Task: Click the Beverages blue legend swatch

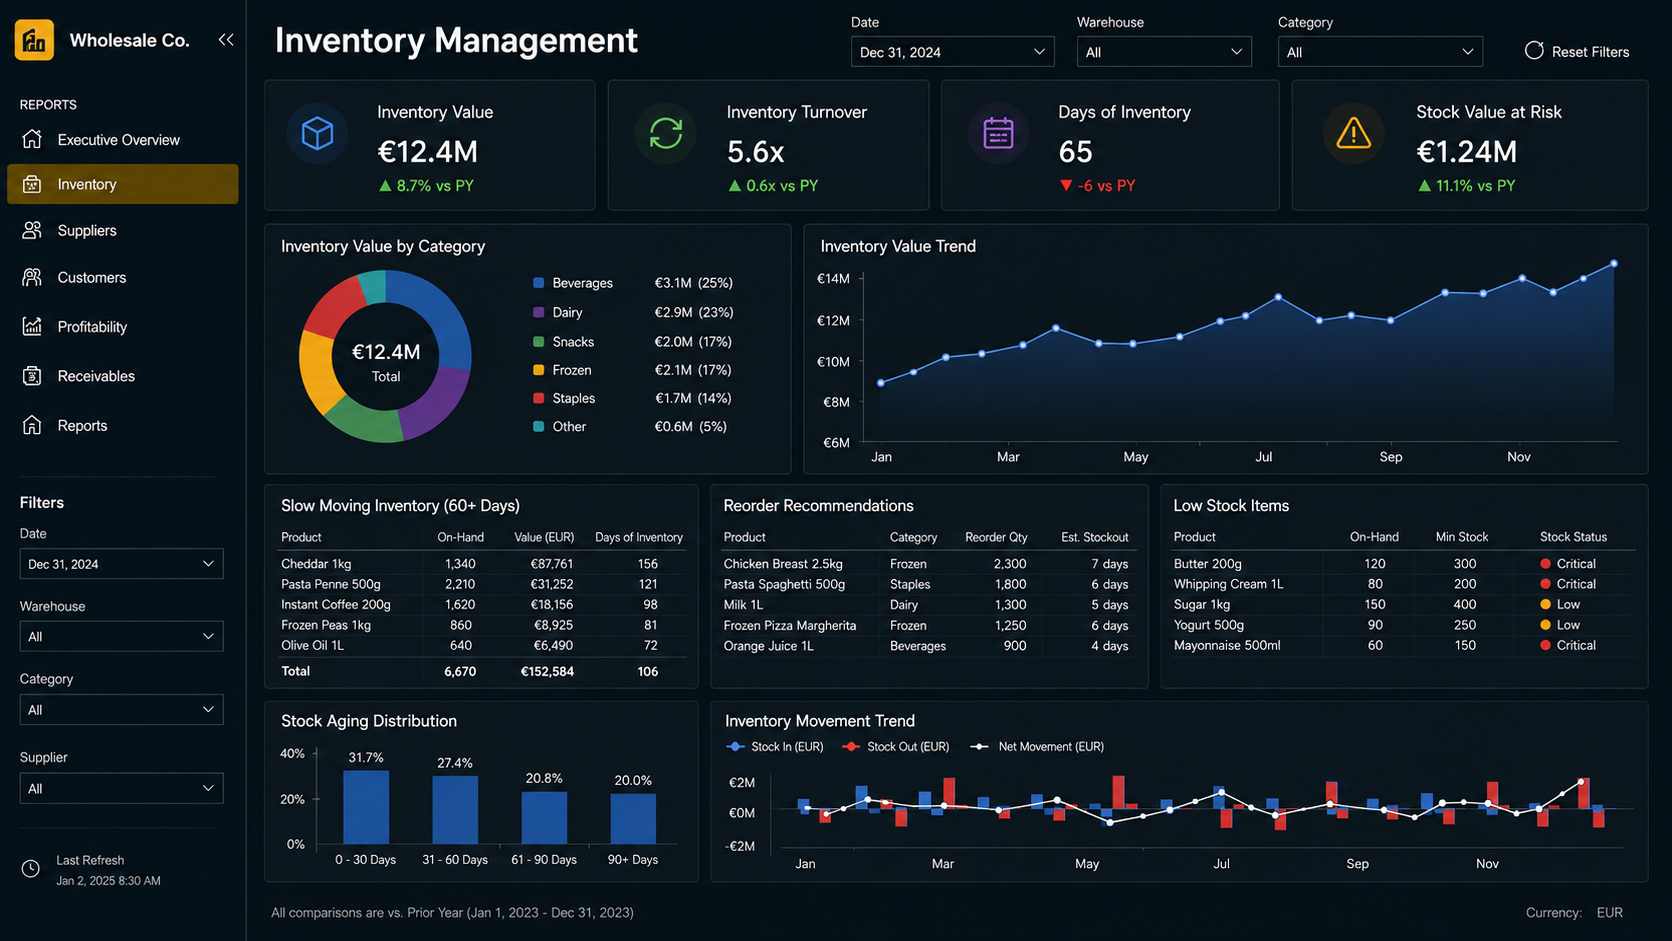Action: point(539,283)
